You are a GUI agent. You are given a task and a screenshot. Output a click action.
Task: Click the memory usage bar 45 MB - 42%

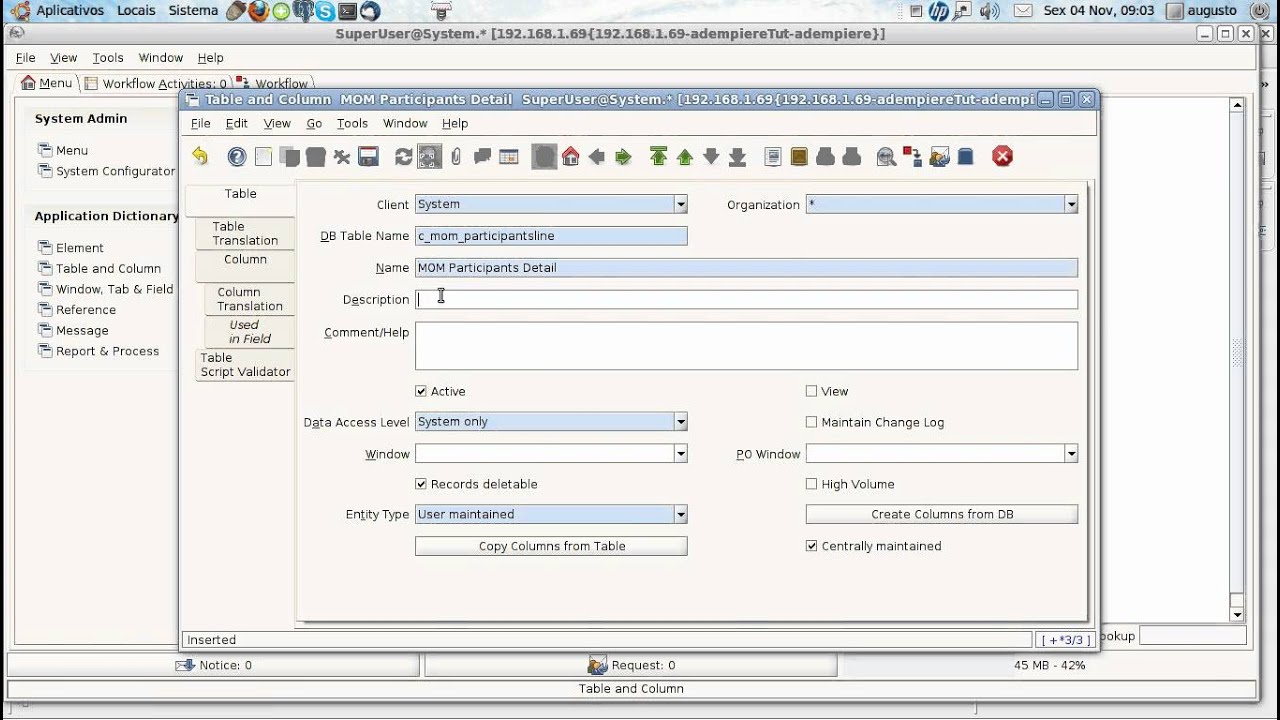click(x=1049, y=665)
